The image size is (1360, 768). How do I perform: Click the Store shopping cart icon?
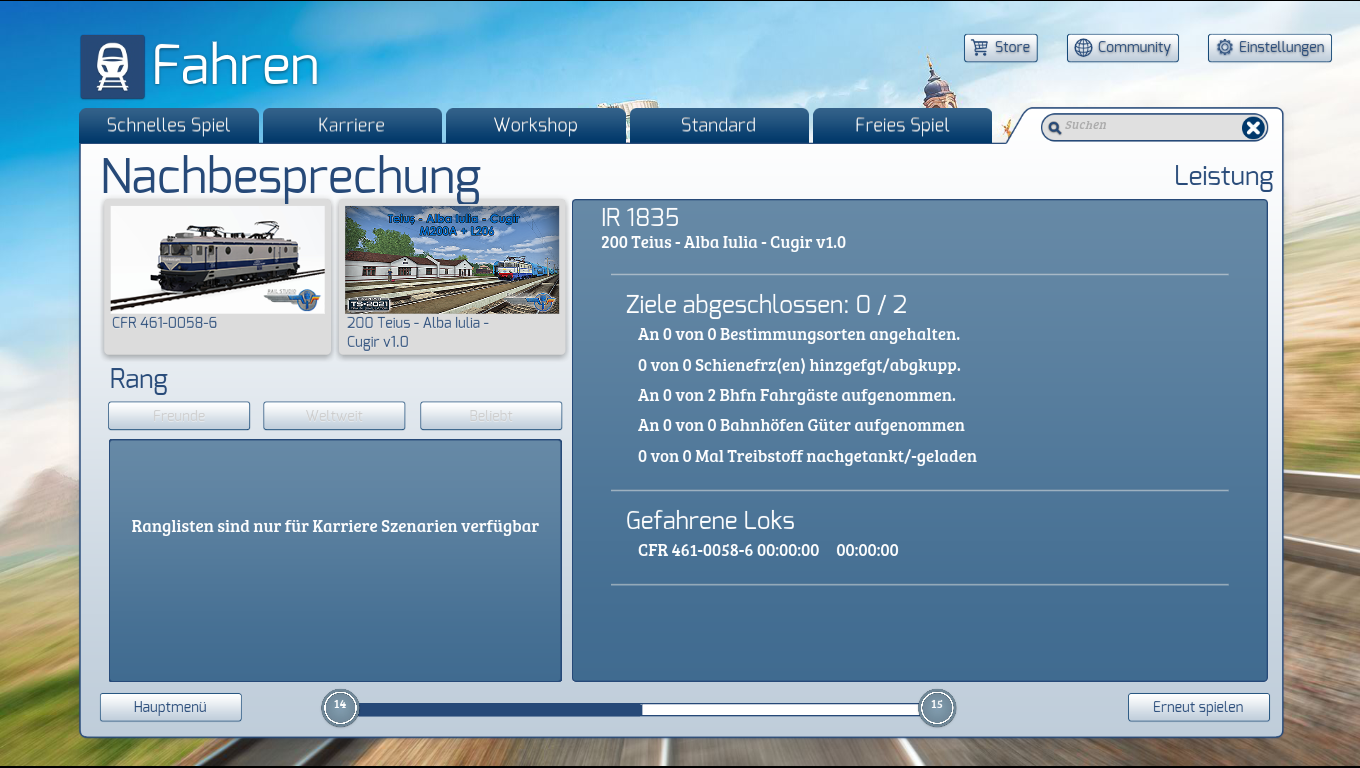980,48
